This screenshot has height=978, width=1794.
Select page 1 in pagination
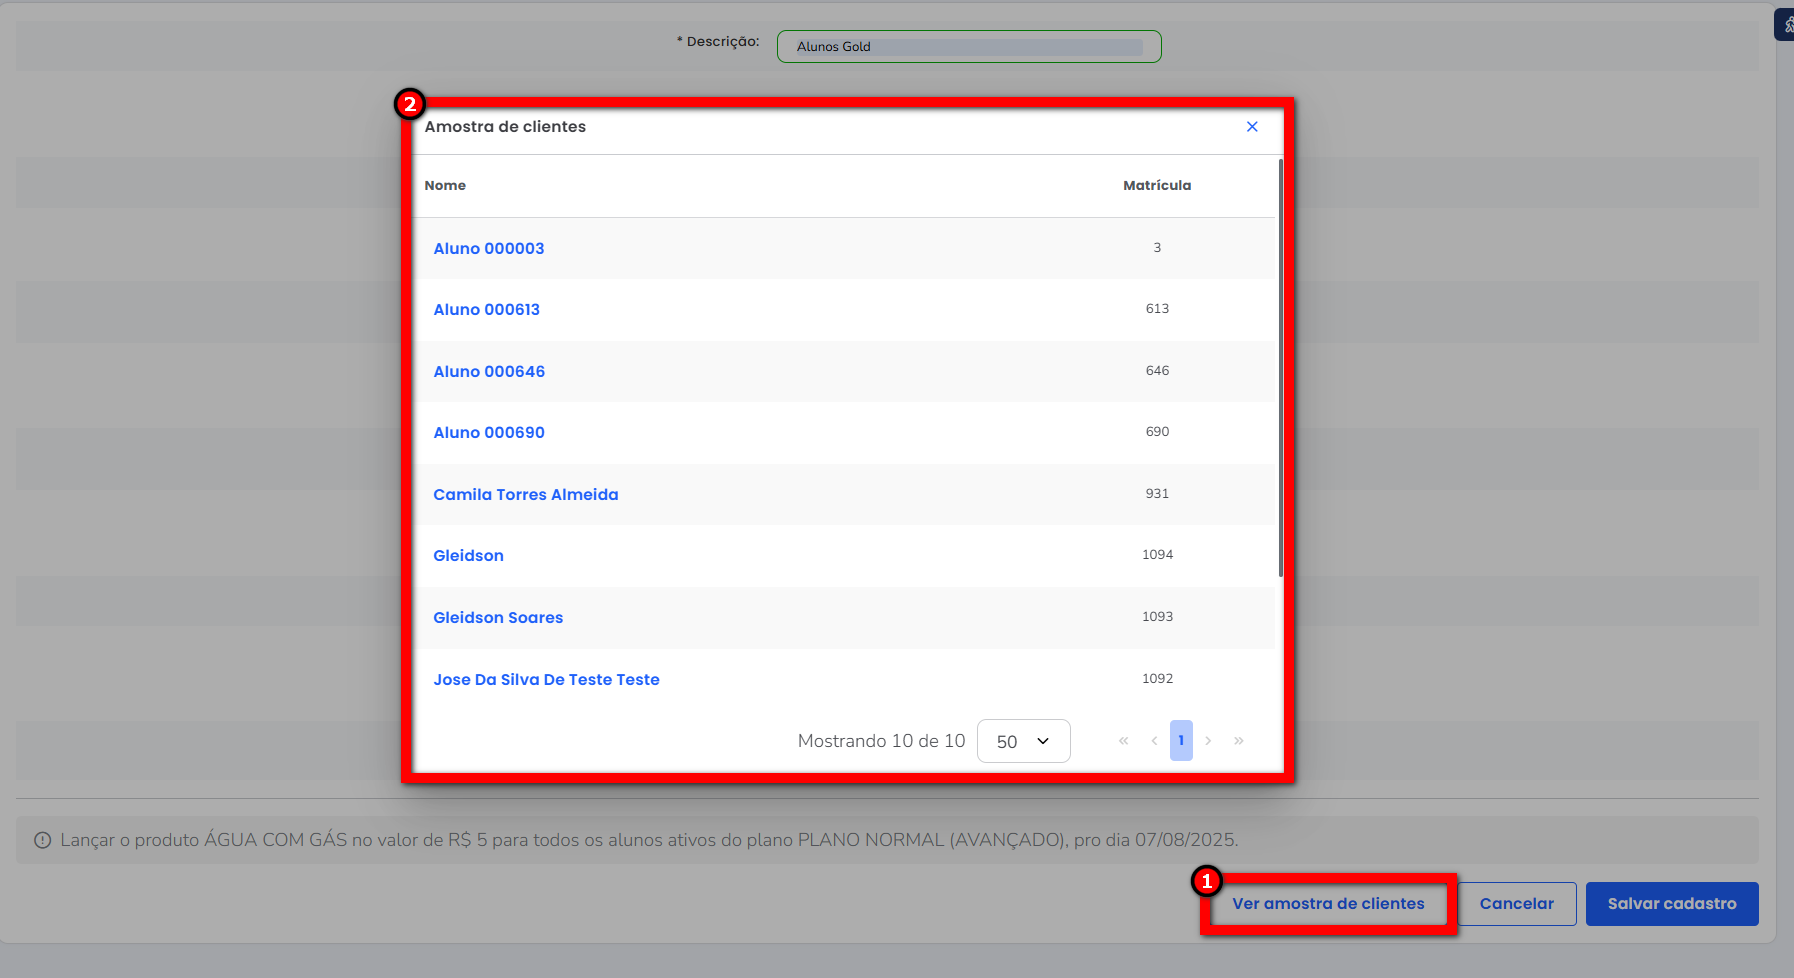1181,741
